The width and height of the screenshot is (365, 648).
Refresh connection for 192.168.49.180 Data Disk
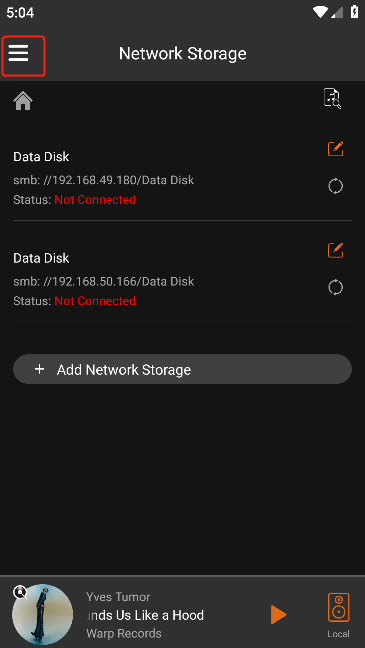click(335, 186)
